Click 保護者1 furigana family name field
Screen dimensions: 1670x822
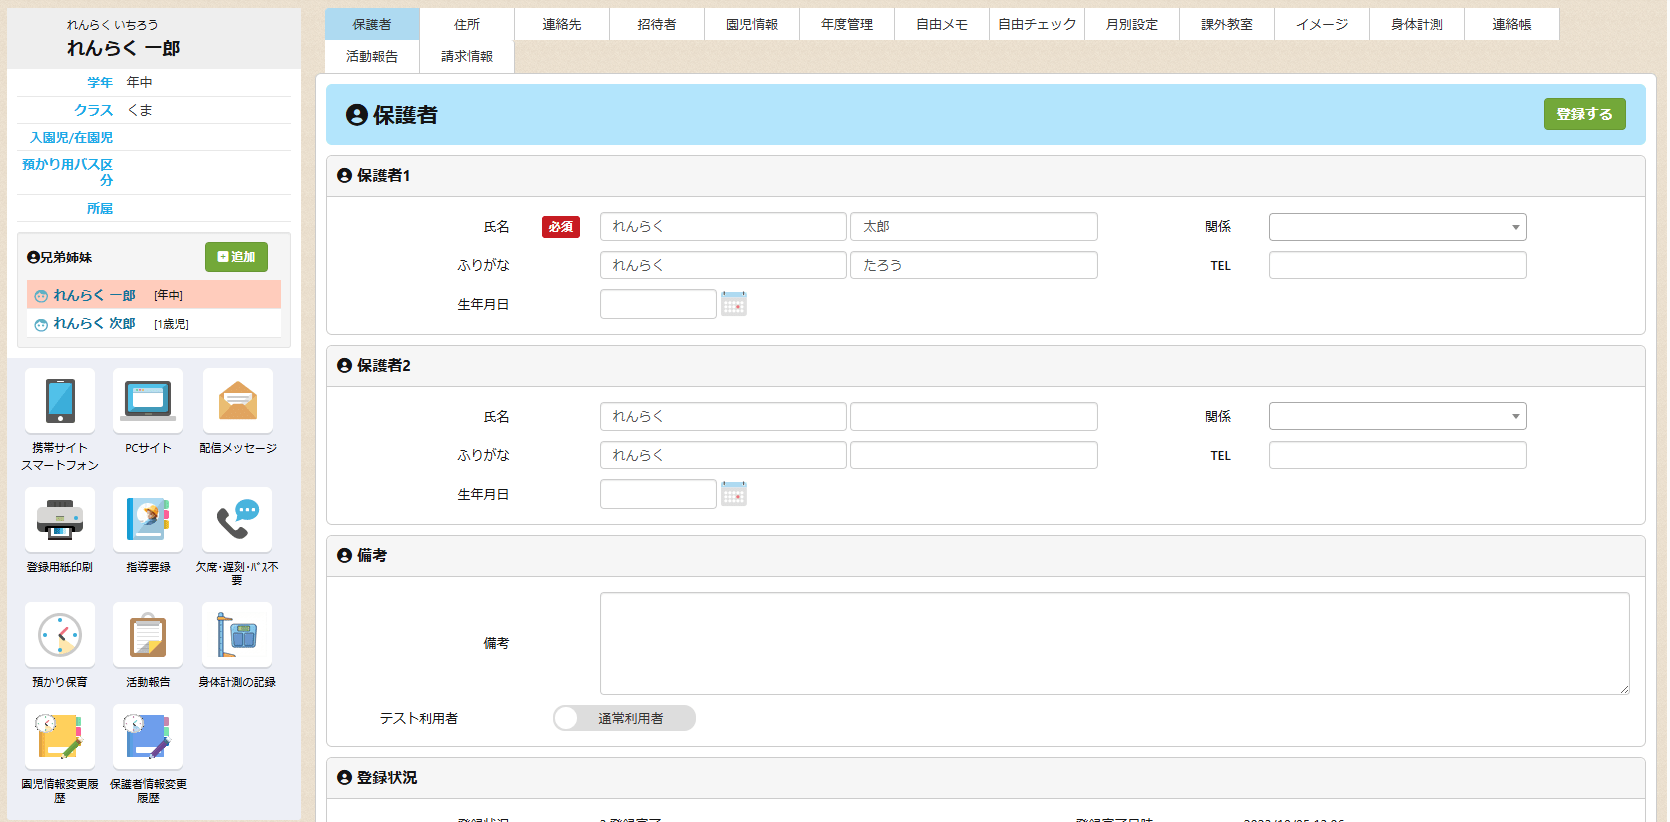(x=723, y=265)
